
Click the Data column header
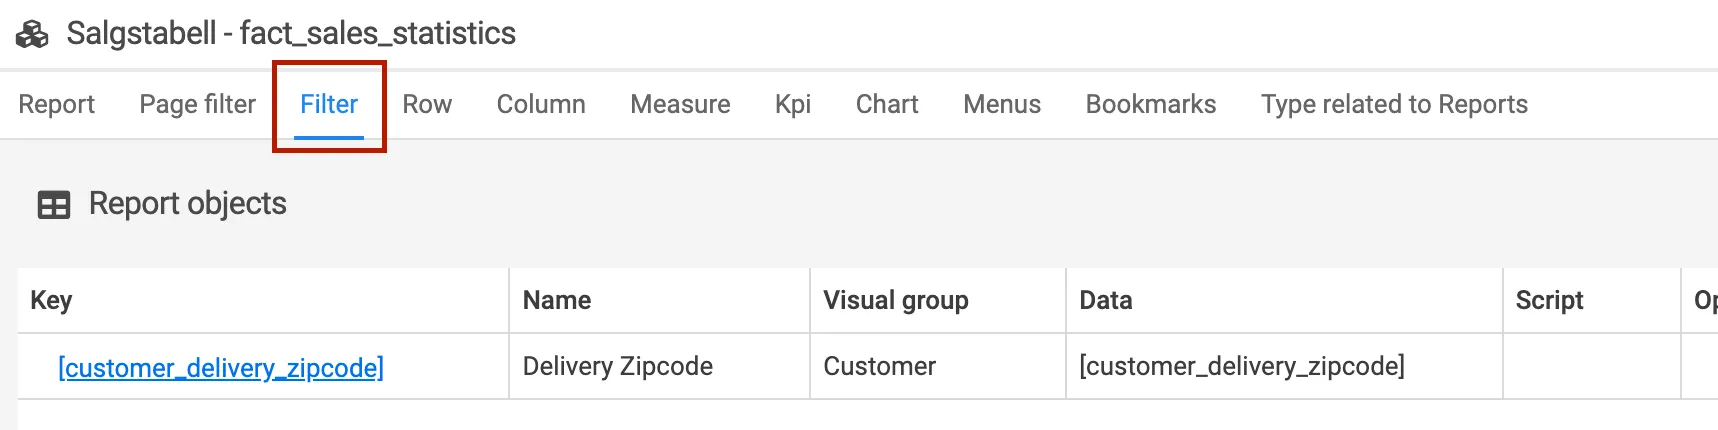1106,300
